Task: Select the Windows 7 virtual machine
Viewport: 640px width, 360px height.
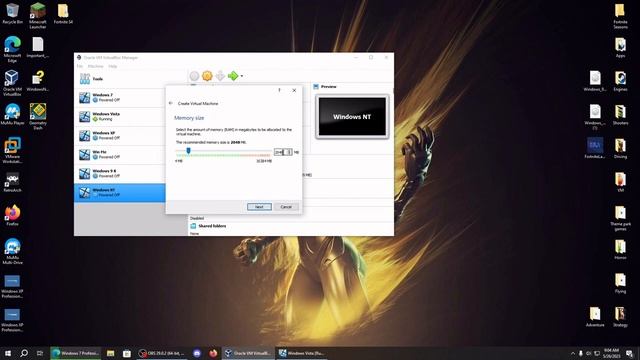Action: [x=120, y=98]
